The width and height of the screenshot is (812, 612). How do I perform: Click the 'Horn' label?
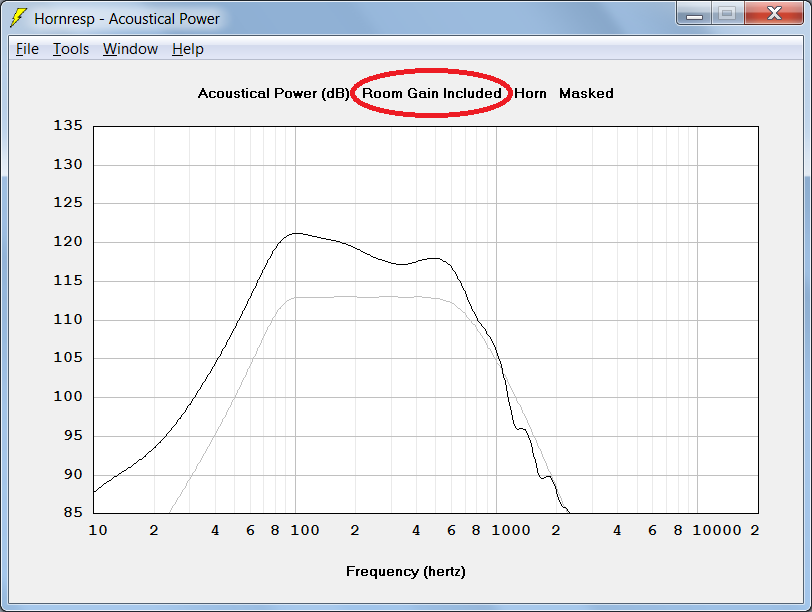pos(530,93)
